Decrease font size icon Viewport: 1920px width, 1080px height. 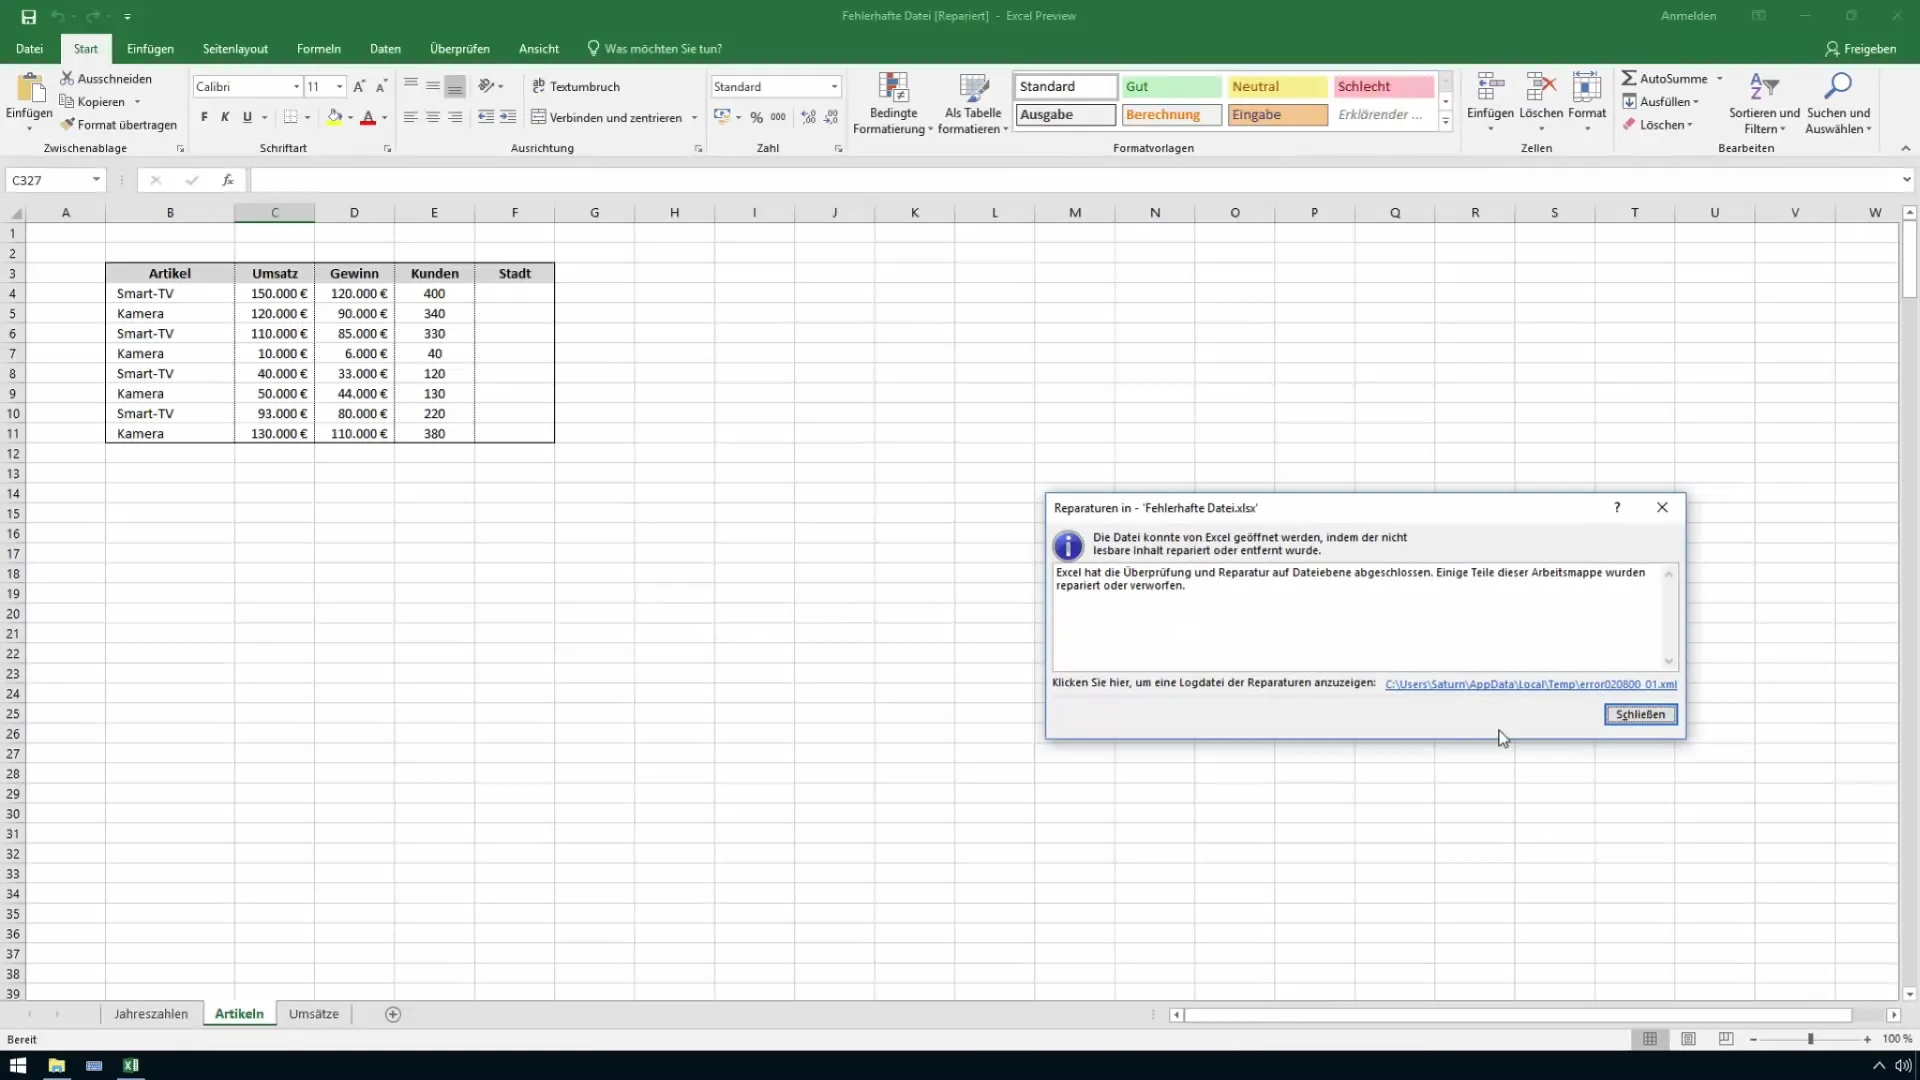pyautogui.click(x=381, y=87)
